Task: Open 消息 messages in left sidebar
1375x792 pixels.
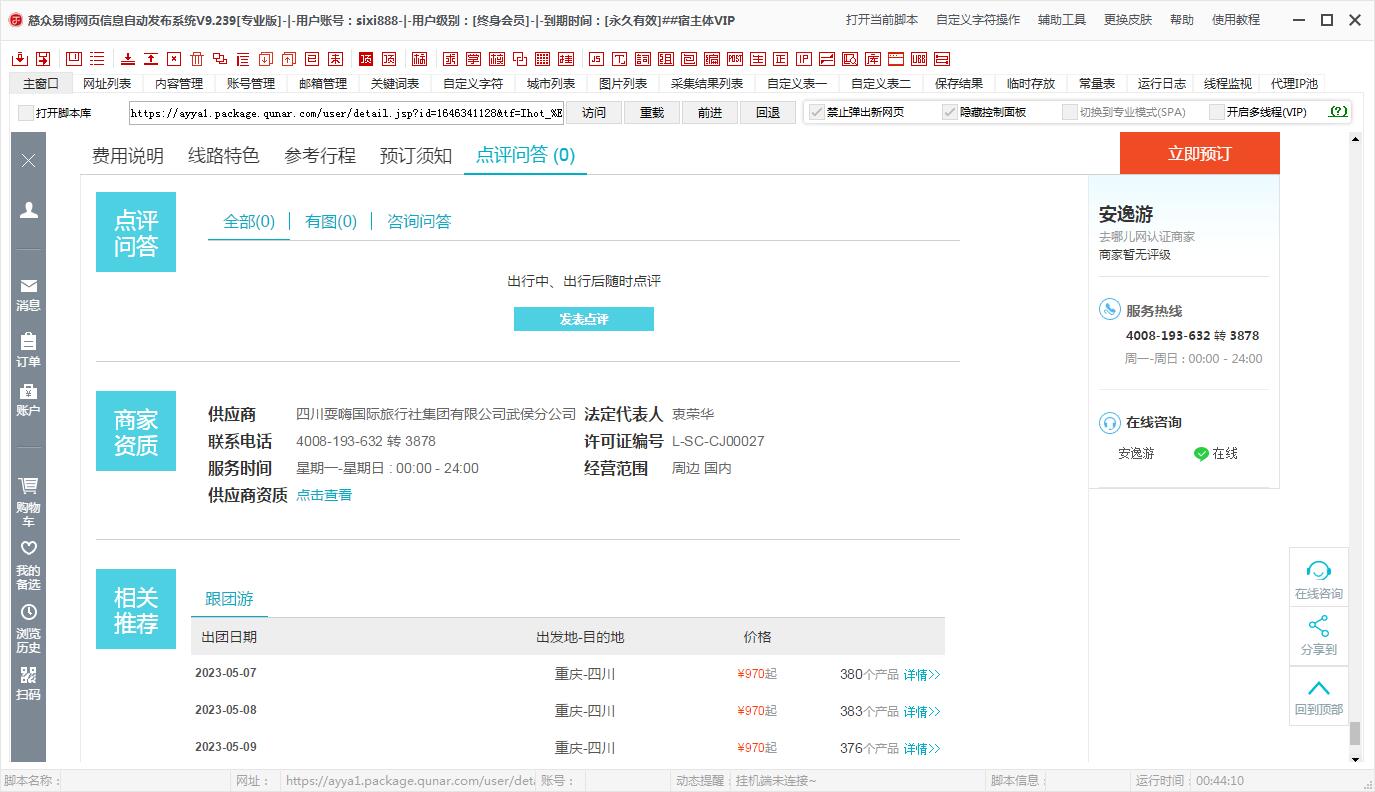Action: (x=28, y=295)
